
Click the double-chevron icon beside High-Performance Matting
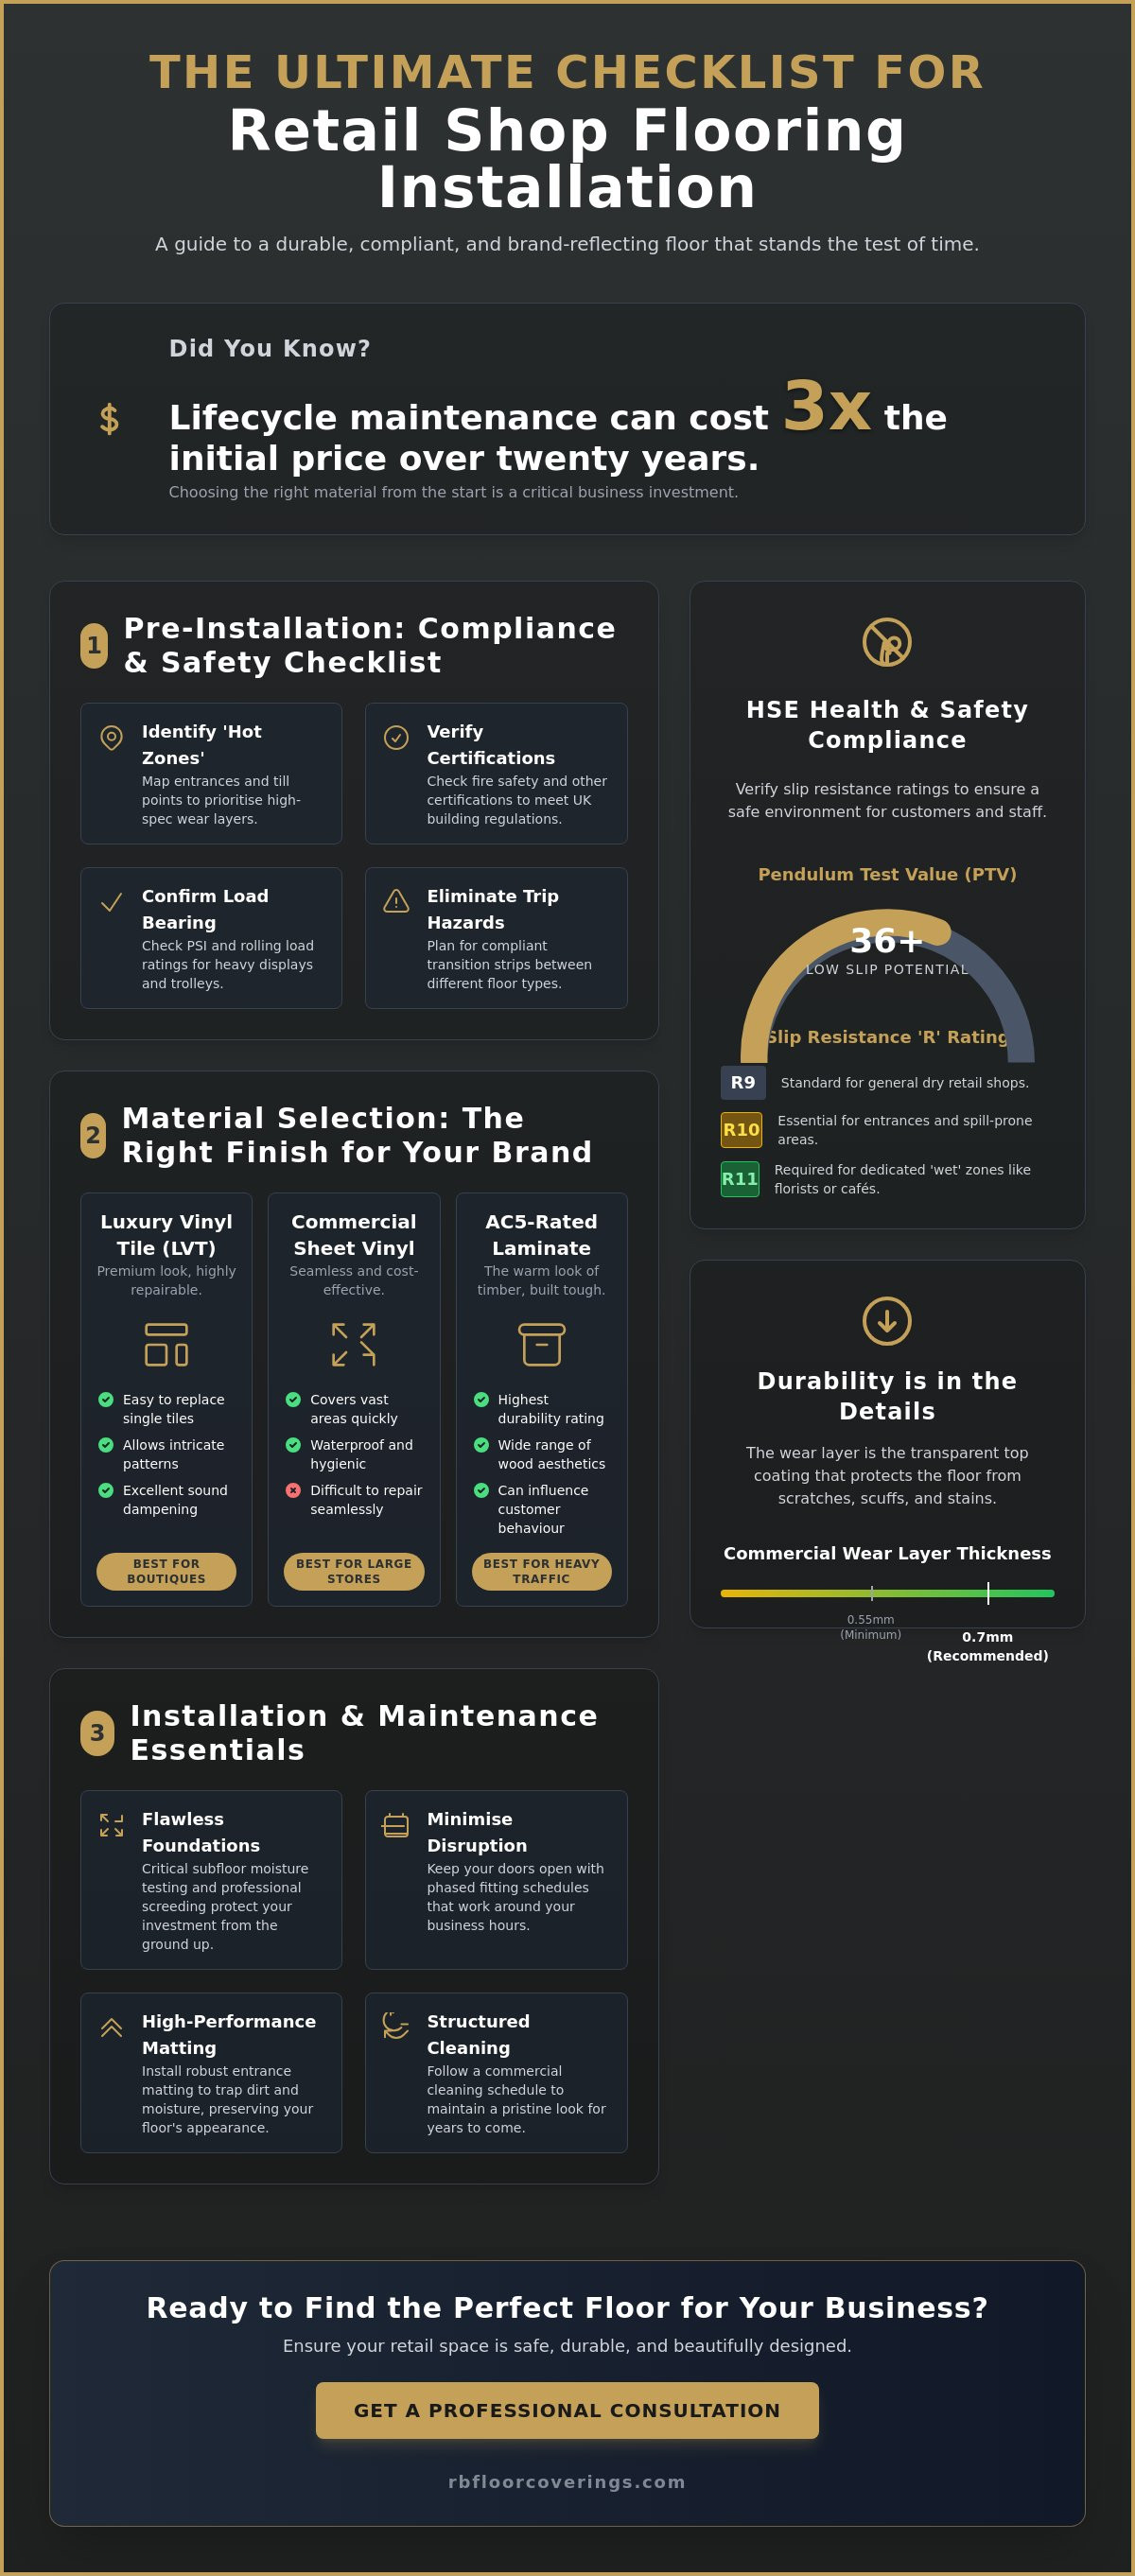pyautogui.click(x=112, y=2027)
